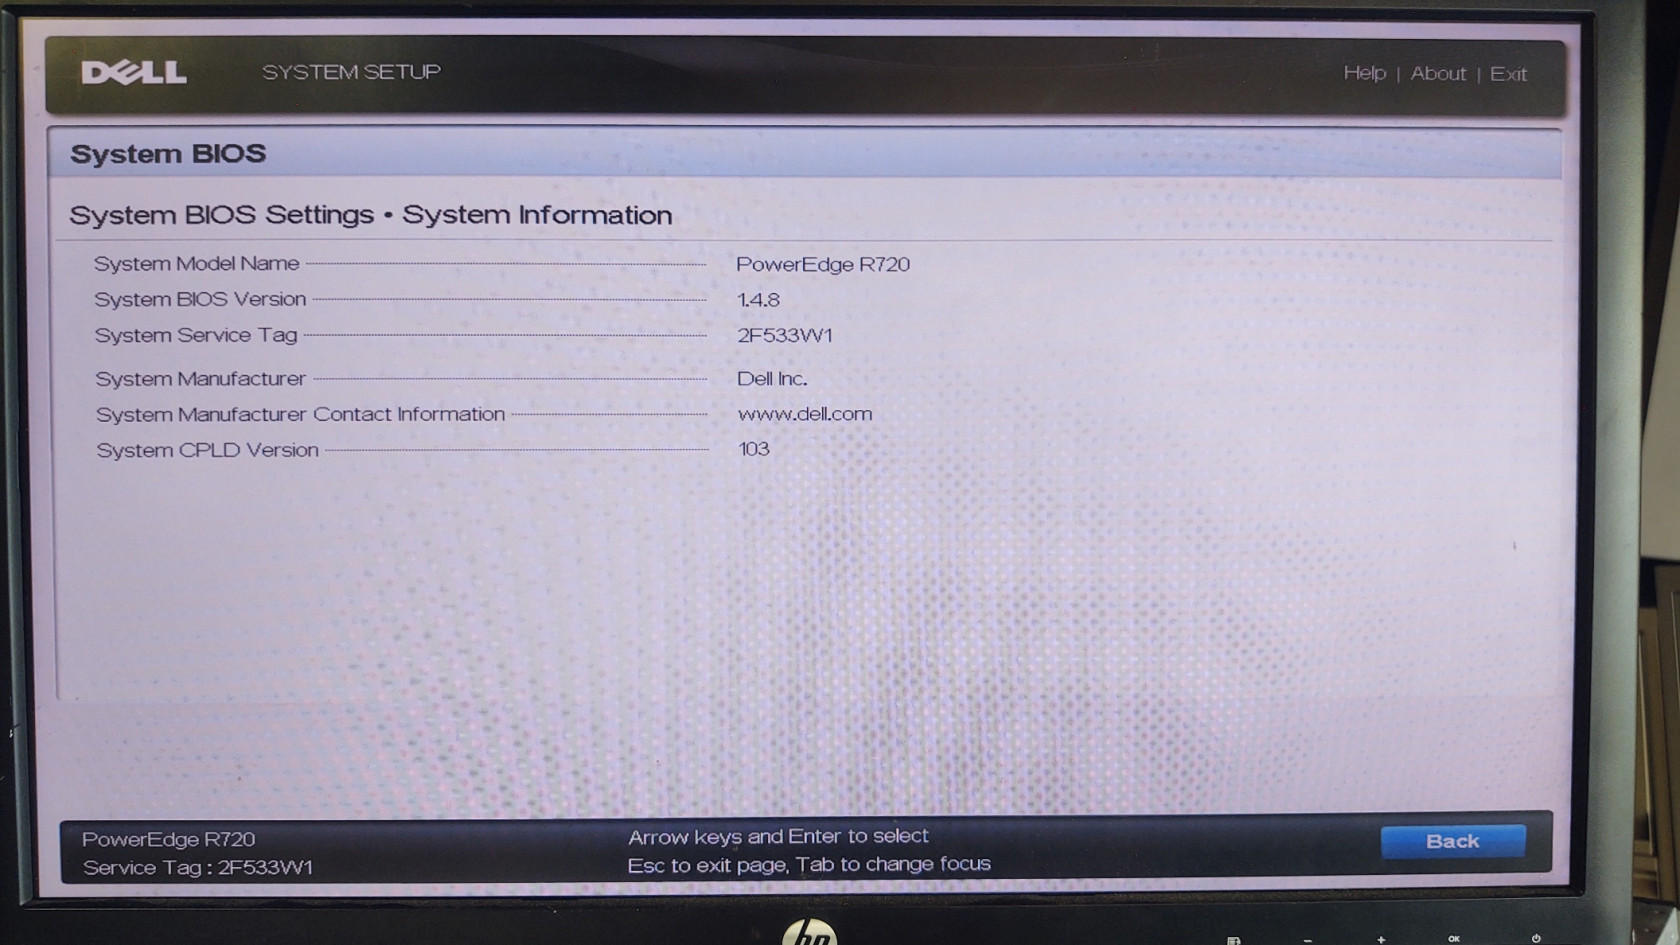Click the www.dell.com contact value
Viewport: 1680px width, 945px height.
coord(804,414)
